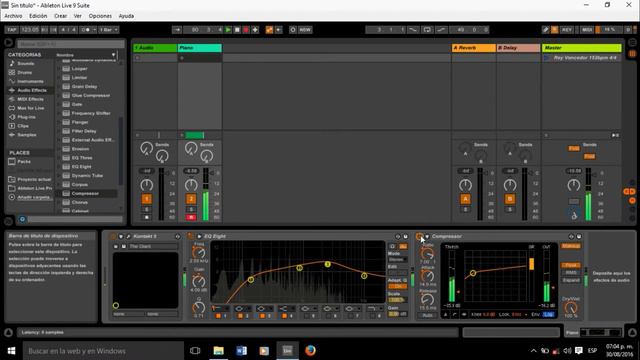Screen dimensions: 640x360
Task: Click the TAP tempo button
Action: click(11, 30)
